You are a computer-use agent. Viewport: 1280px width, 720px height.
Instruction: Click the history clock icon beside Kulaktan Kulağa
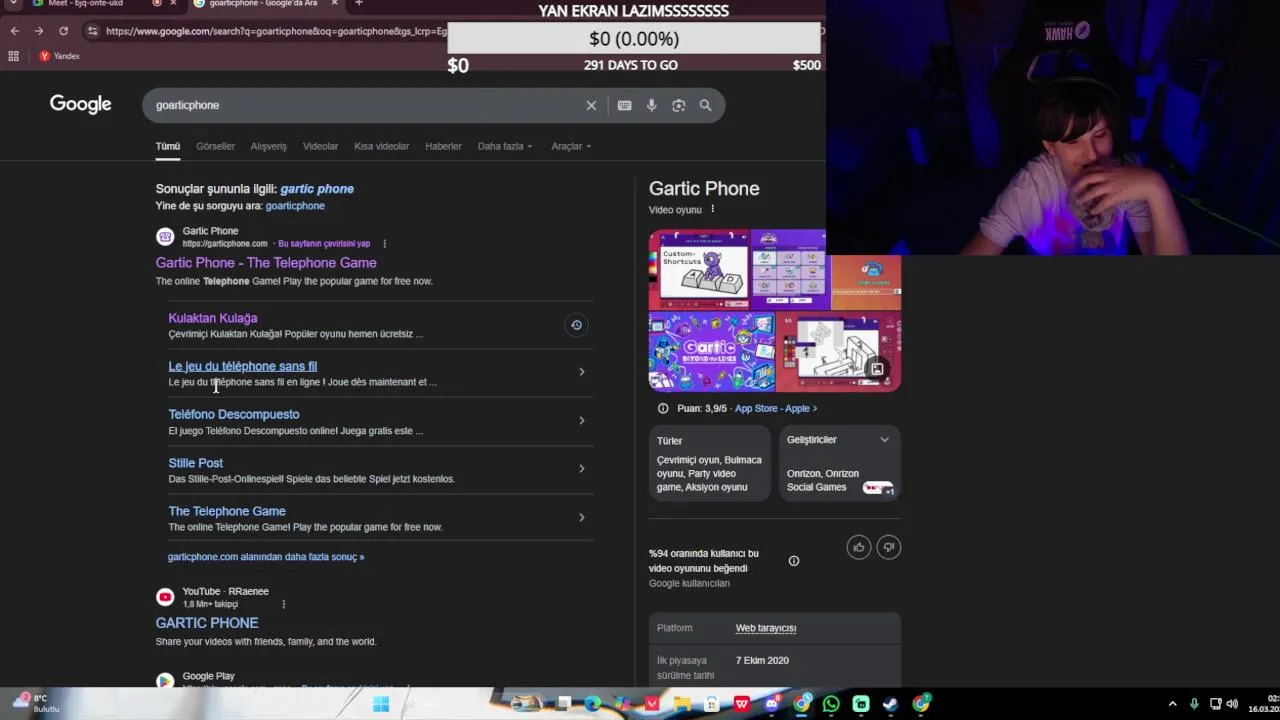click(576, 325)
